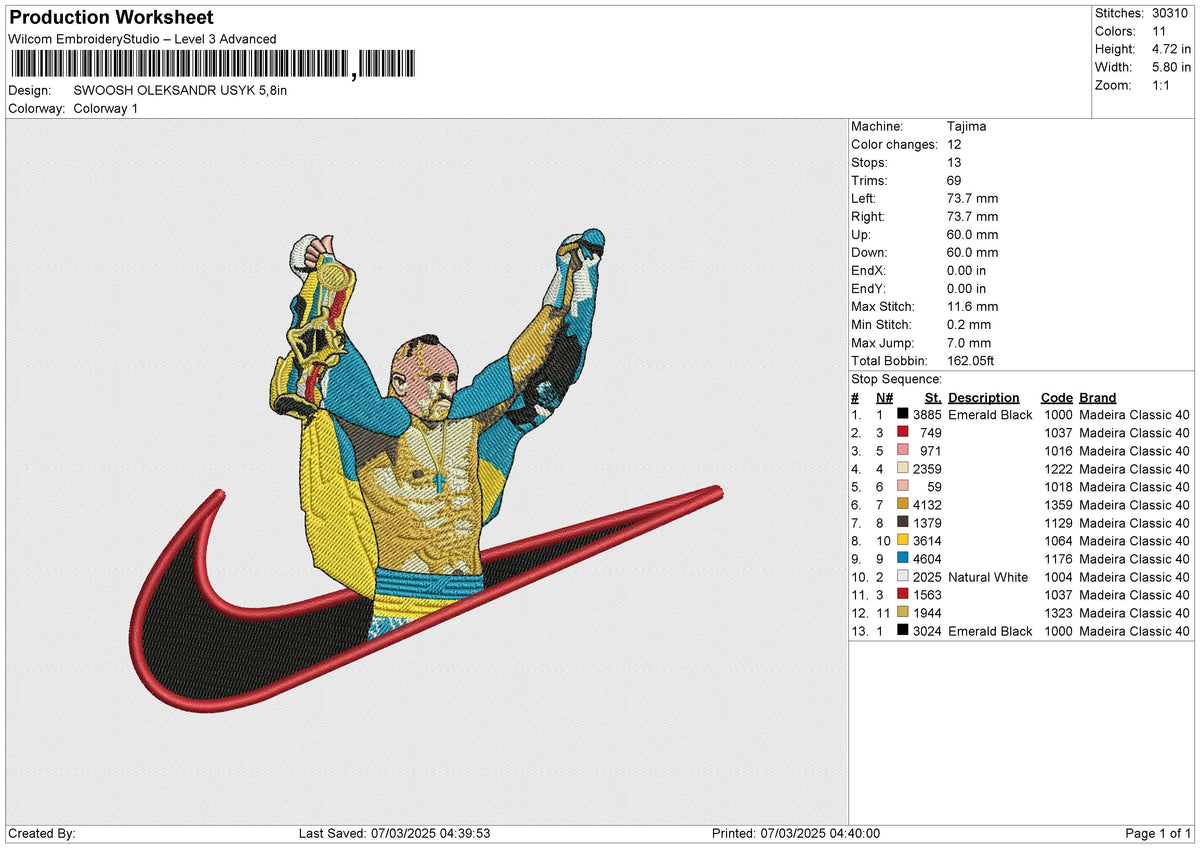Click the Trims value 69
1200x848 pixels.
[x=954, y=180]
